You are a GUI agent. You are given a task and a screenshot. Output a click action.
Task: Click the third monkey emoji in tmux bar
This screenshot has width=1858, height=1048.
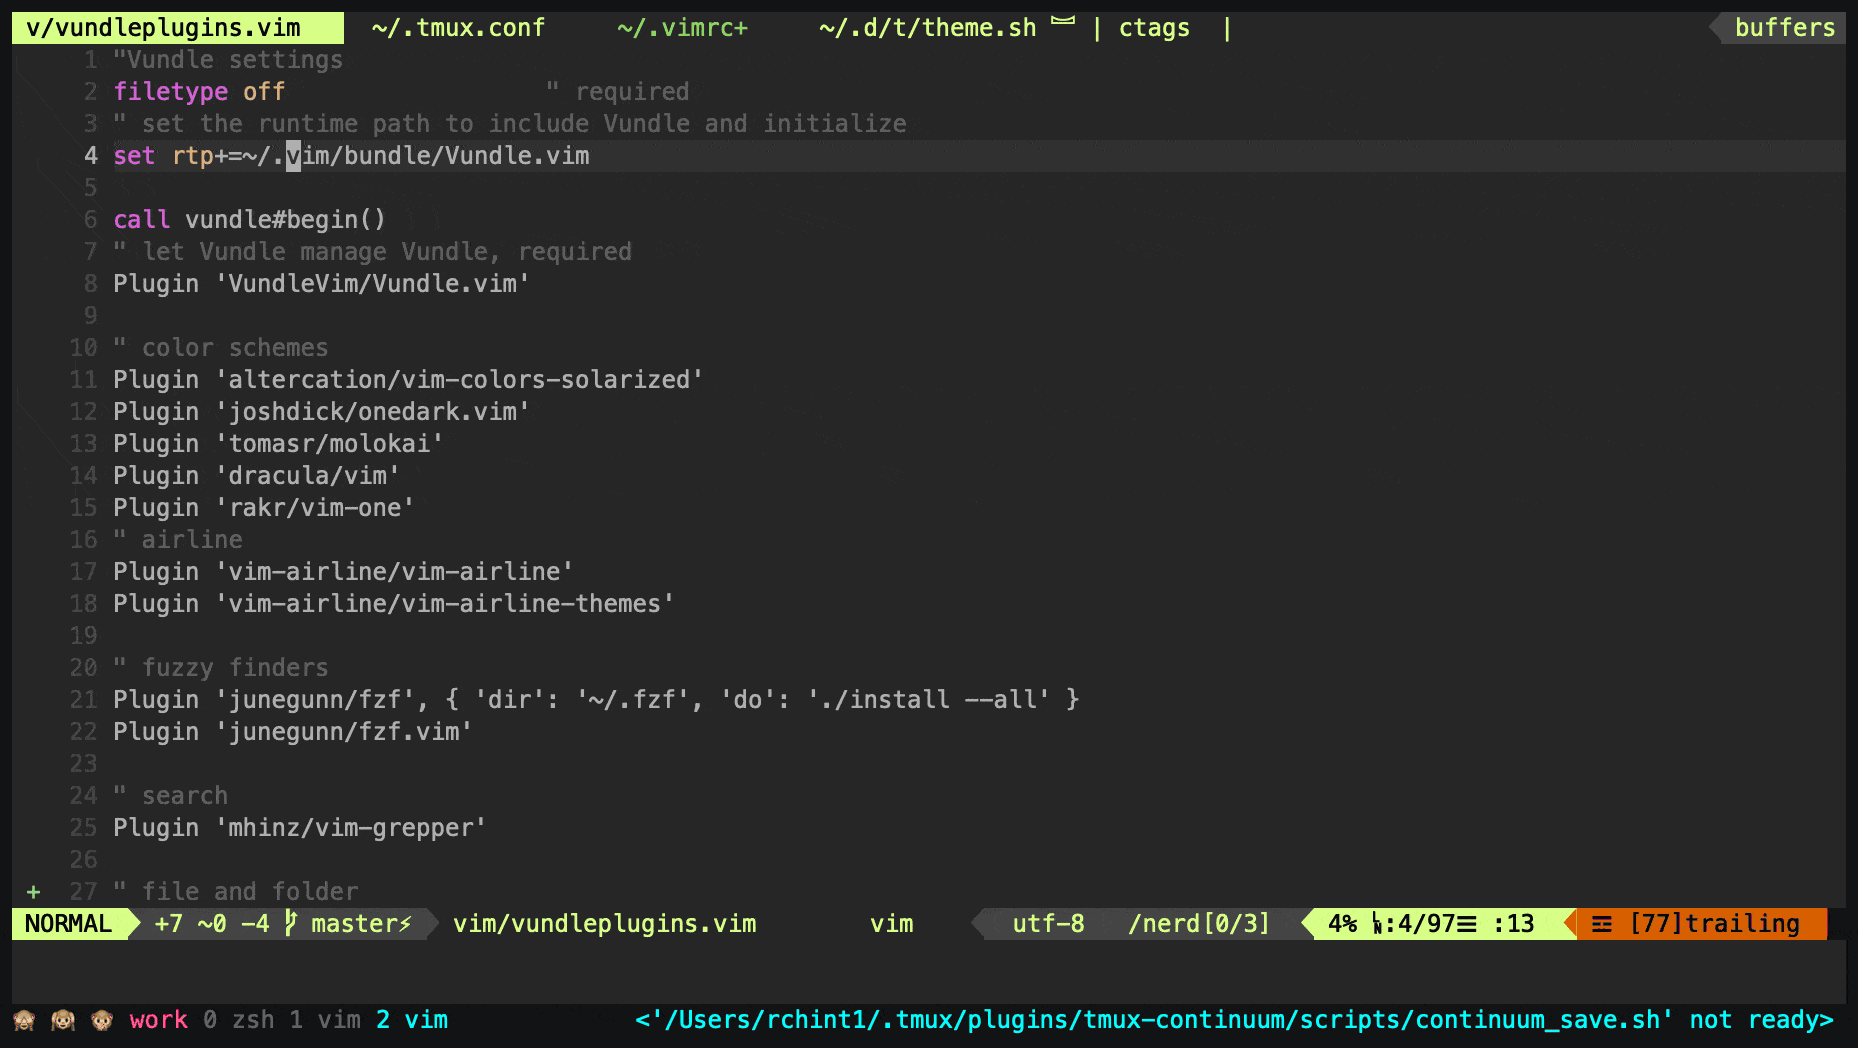pos(102,1020)
